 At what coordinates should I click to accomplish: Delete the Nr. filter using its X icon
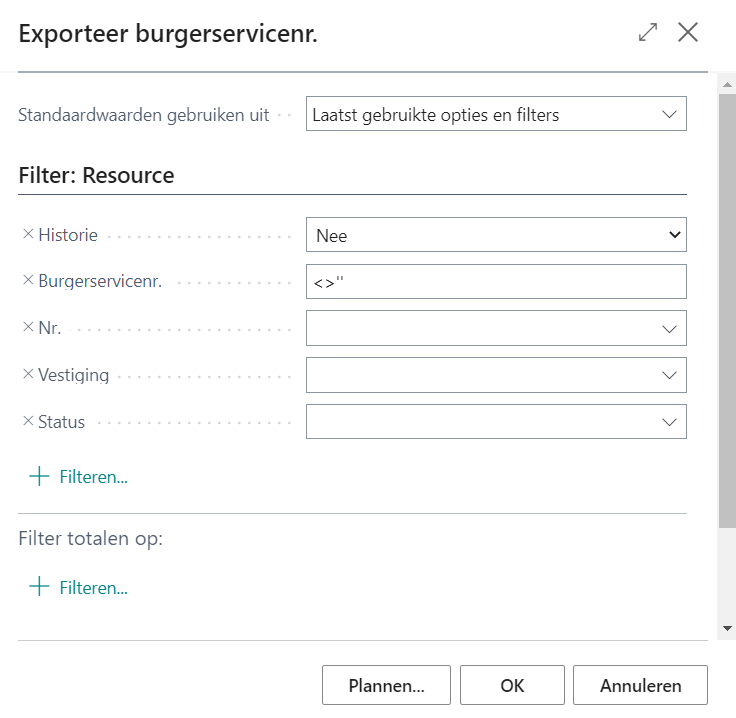coord(28,328)
